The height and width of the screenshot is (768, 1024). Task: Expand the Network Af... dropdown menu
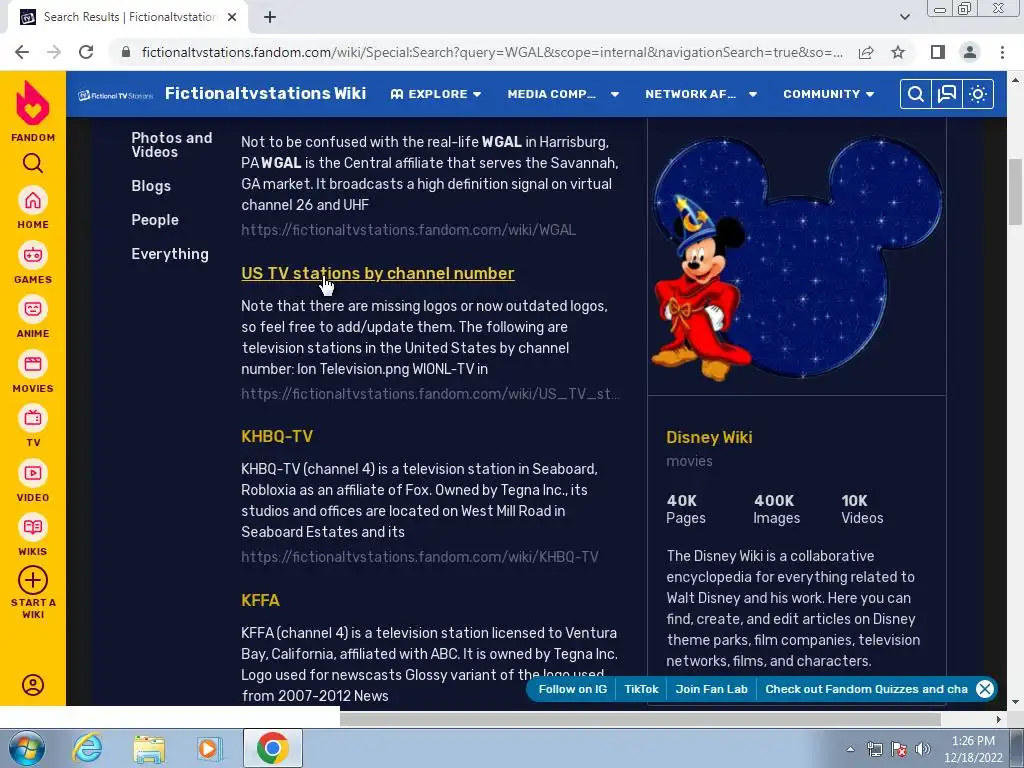point(701,94)
